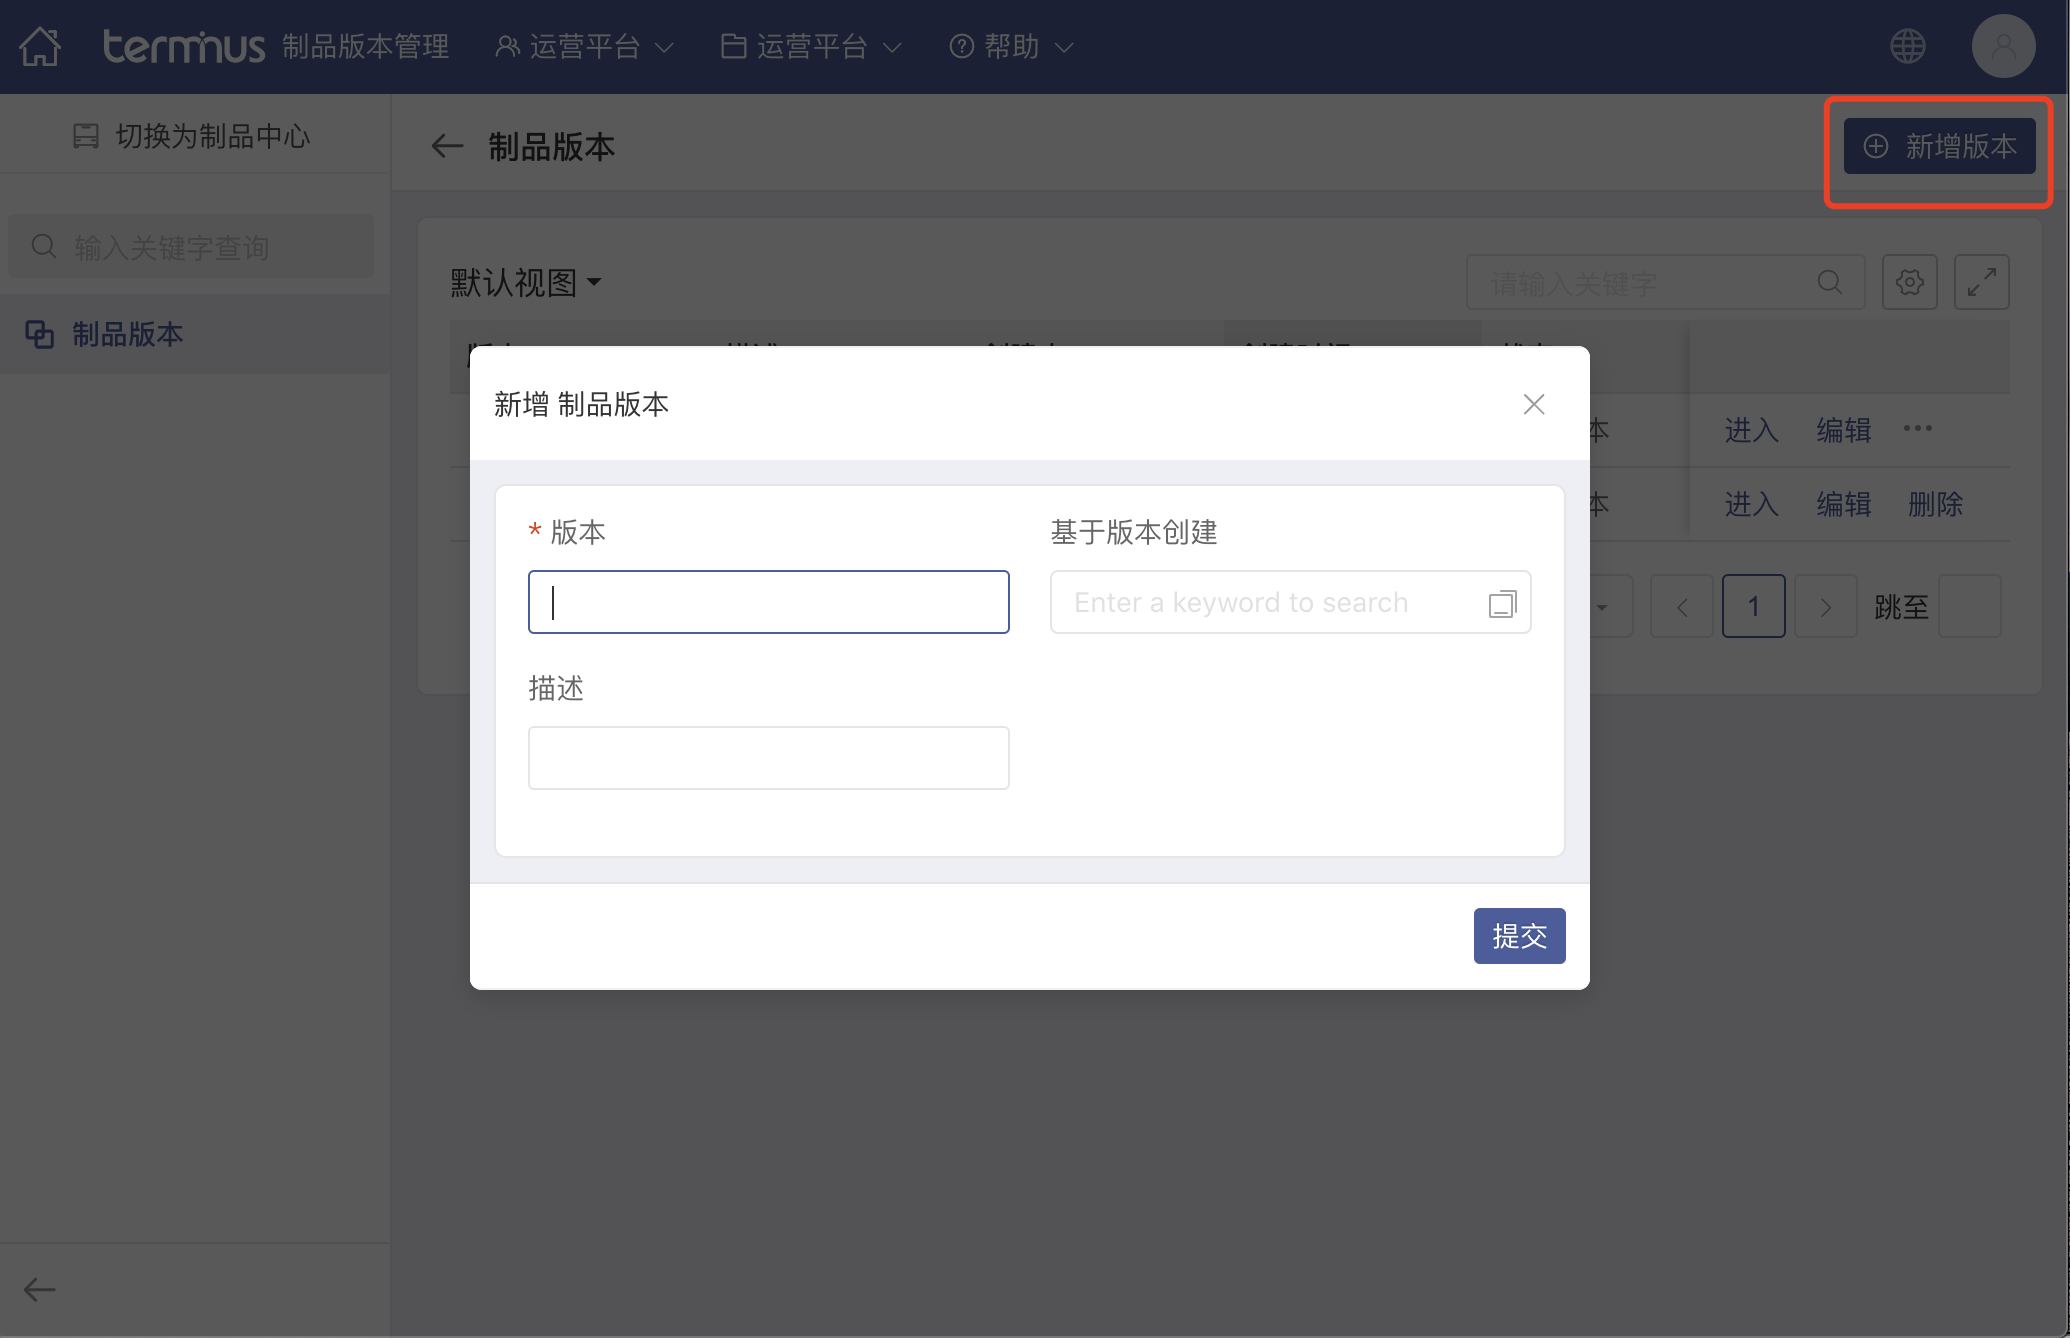Image resolution: width=2070 pixels, height=1338 pixels.
Task: Collapse the sidebar with bottom arrow
Action: click(40, 1290)
